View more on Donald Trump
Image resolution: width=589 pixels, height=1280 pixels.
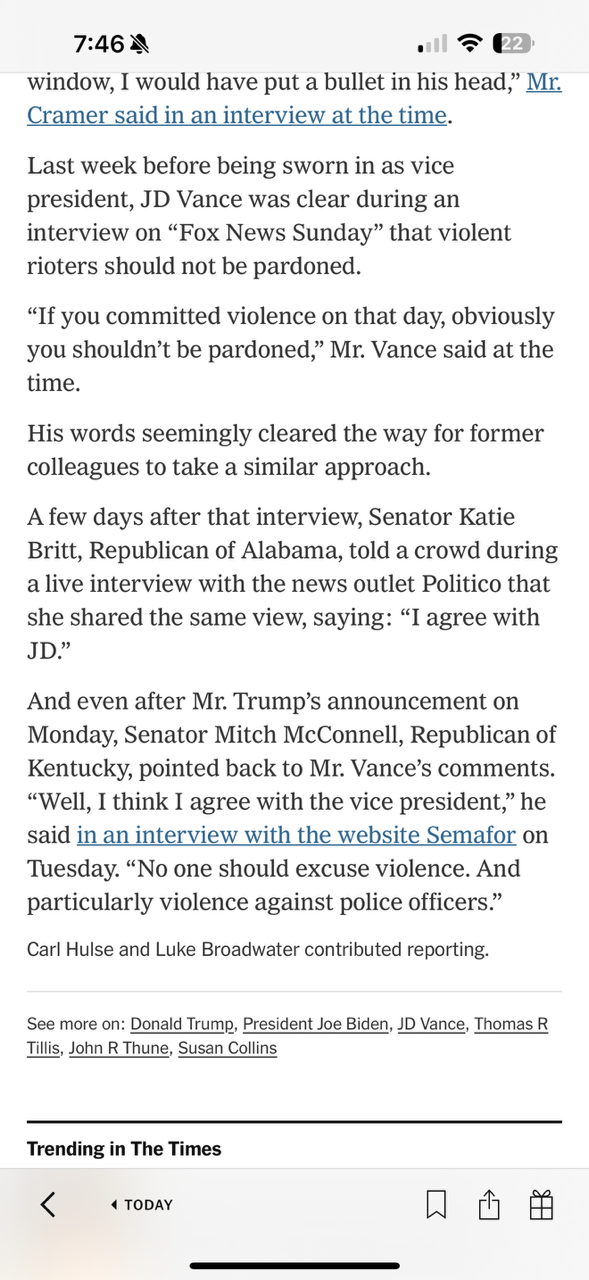coord(183,1024)
